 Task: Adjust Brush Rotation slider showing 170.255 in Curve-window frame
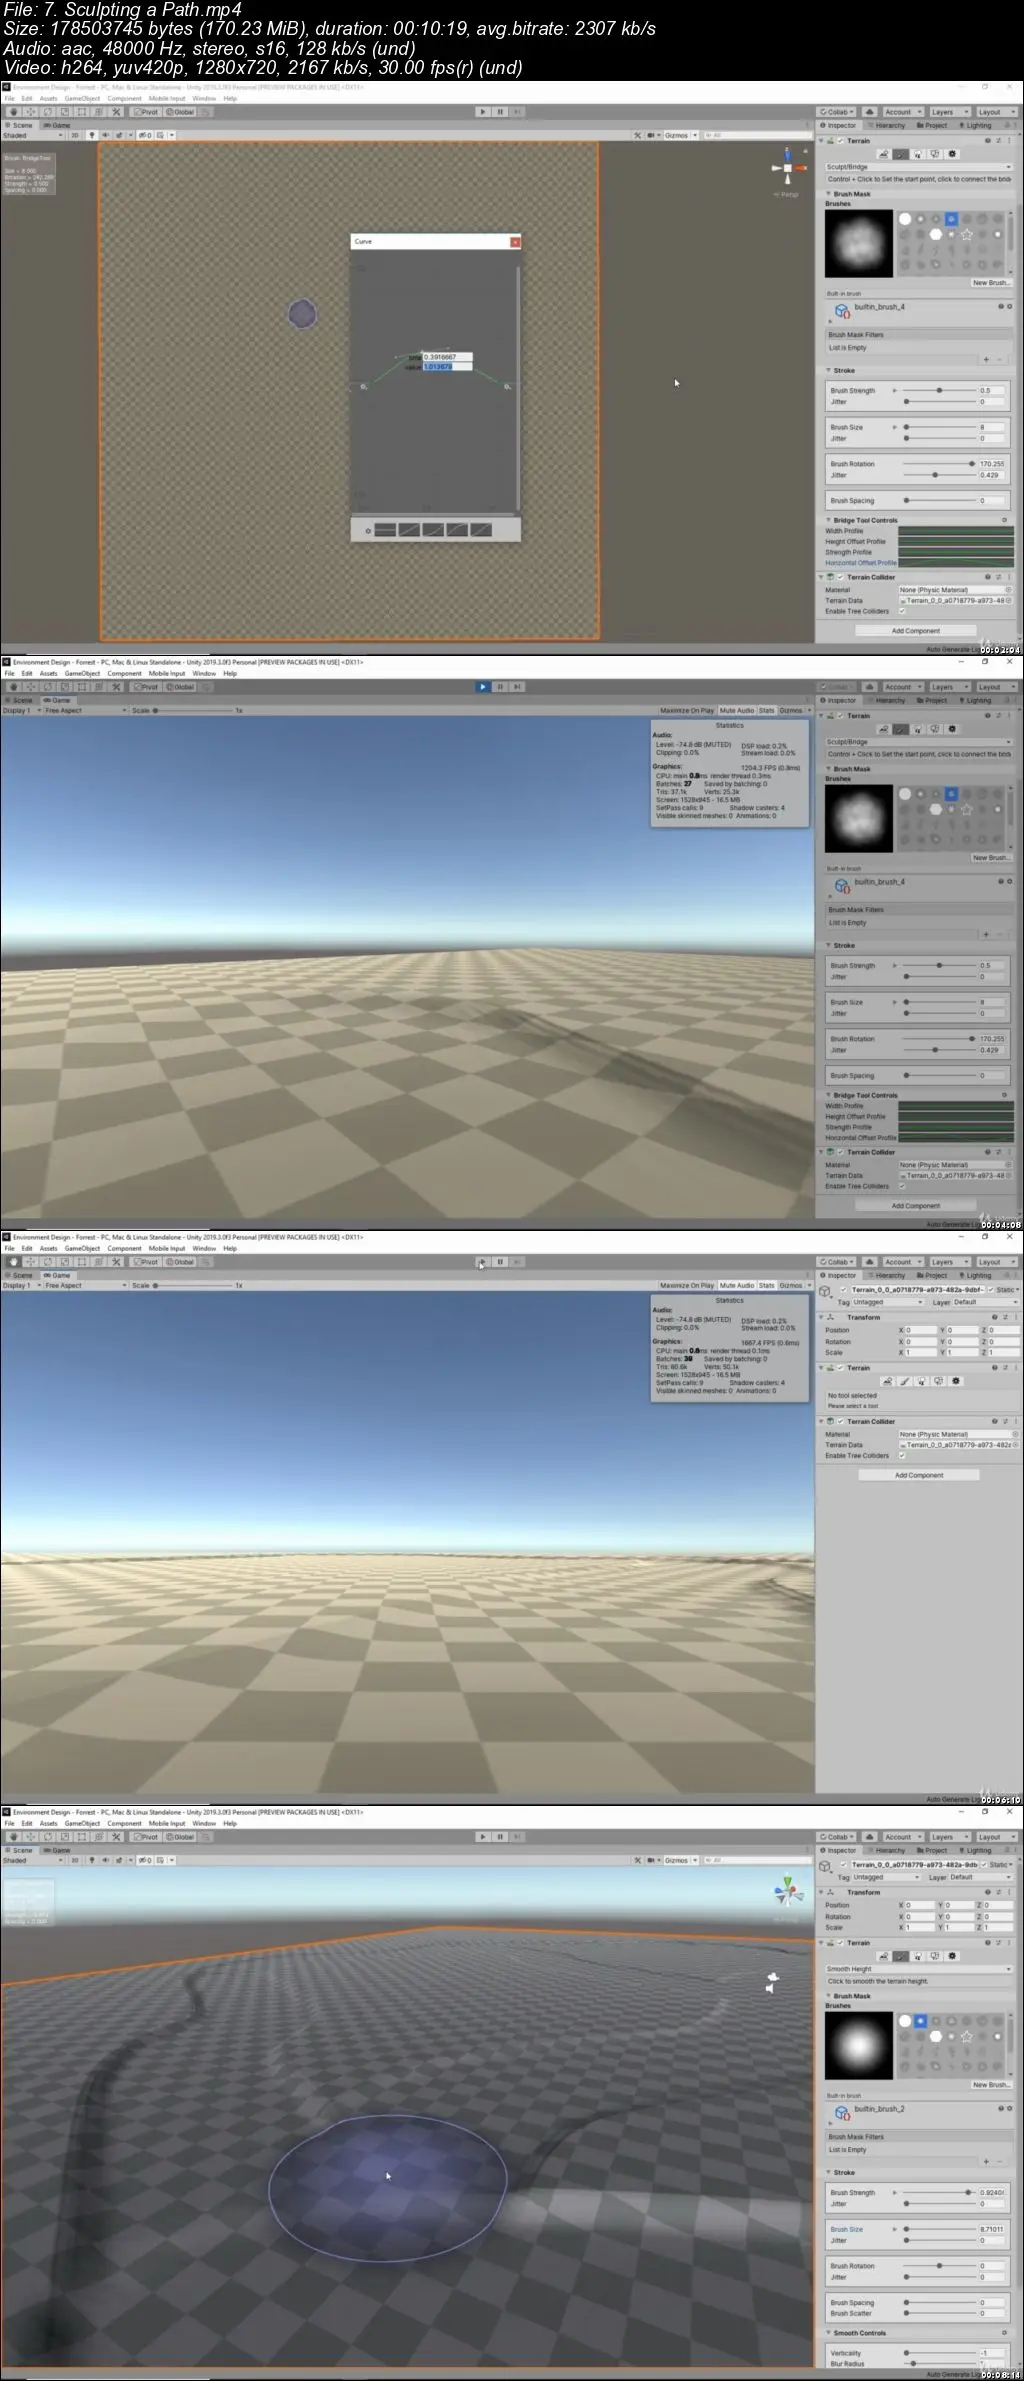(939, 464)
